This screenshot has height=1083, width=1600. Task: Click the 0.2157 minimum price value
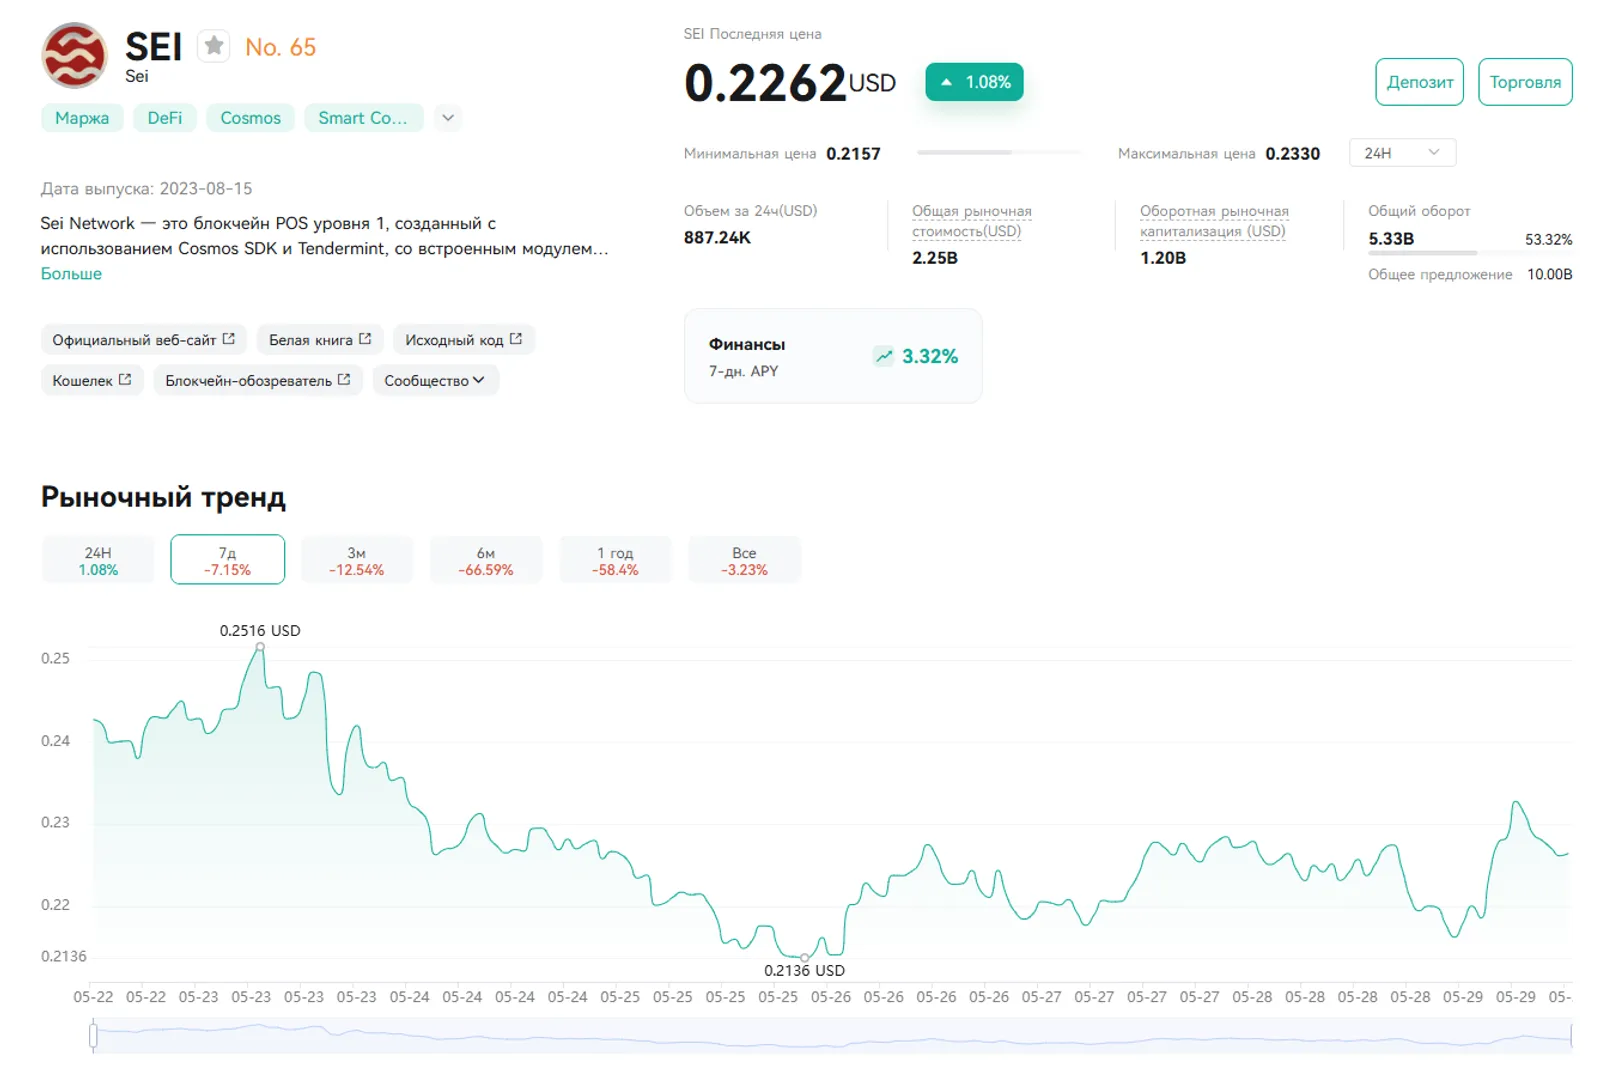853,154
